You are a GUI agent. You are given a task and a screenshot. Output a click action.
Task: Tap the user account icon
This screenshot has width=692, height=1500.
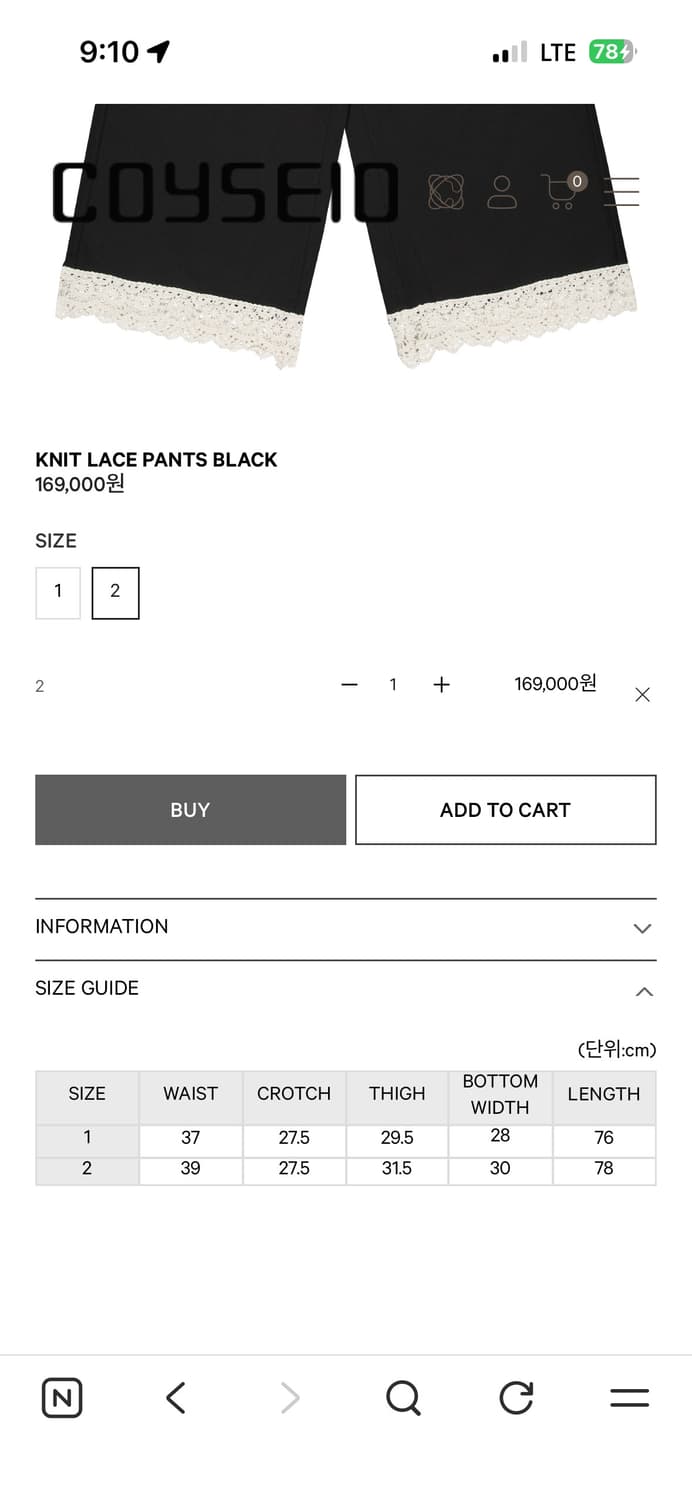click(x=502, y=191)
